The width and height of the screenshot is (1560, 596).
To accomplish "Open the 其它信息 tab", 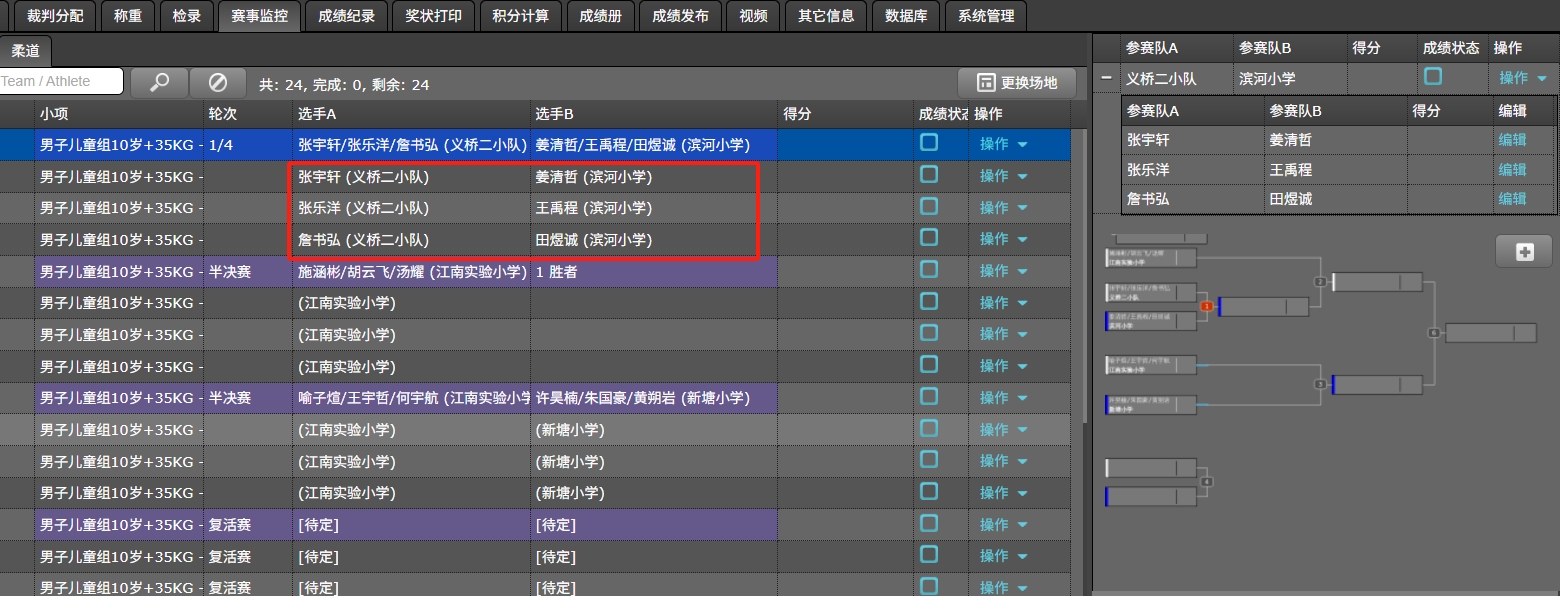I will [x=826, y=16].
